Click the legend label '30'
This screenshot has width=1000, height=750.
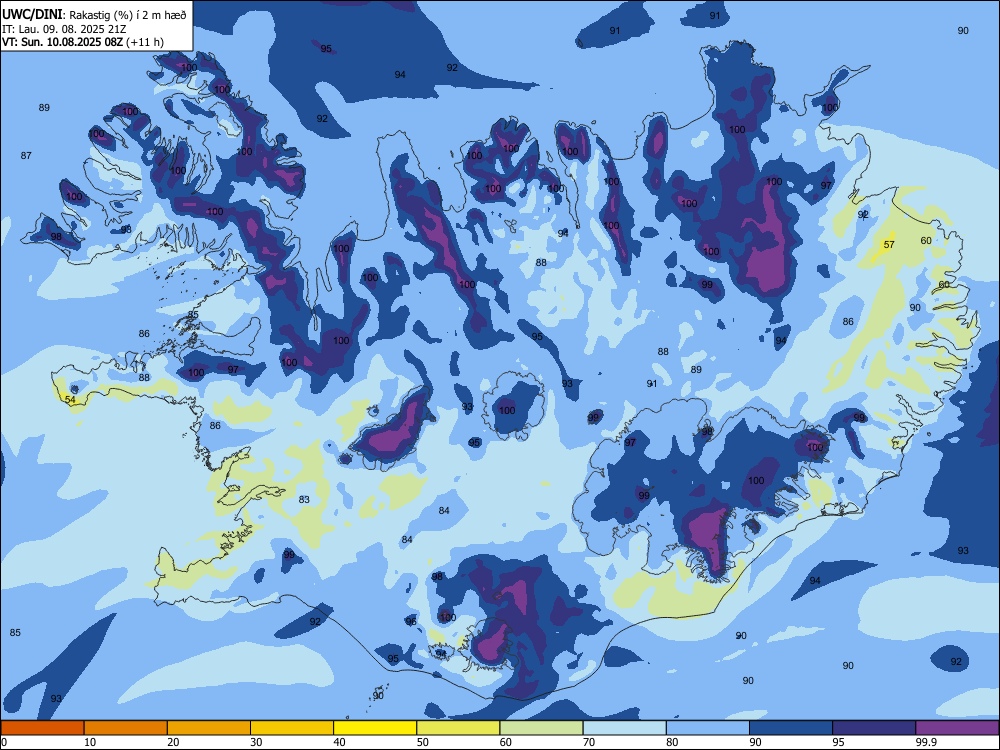click(x=256, y=742)
